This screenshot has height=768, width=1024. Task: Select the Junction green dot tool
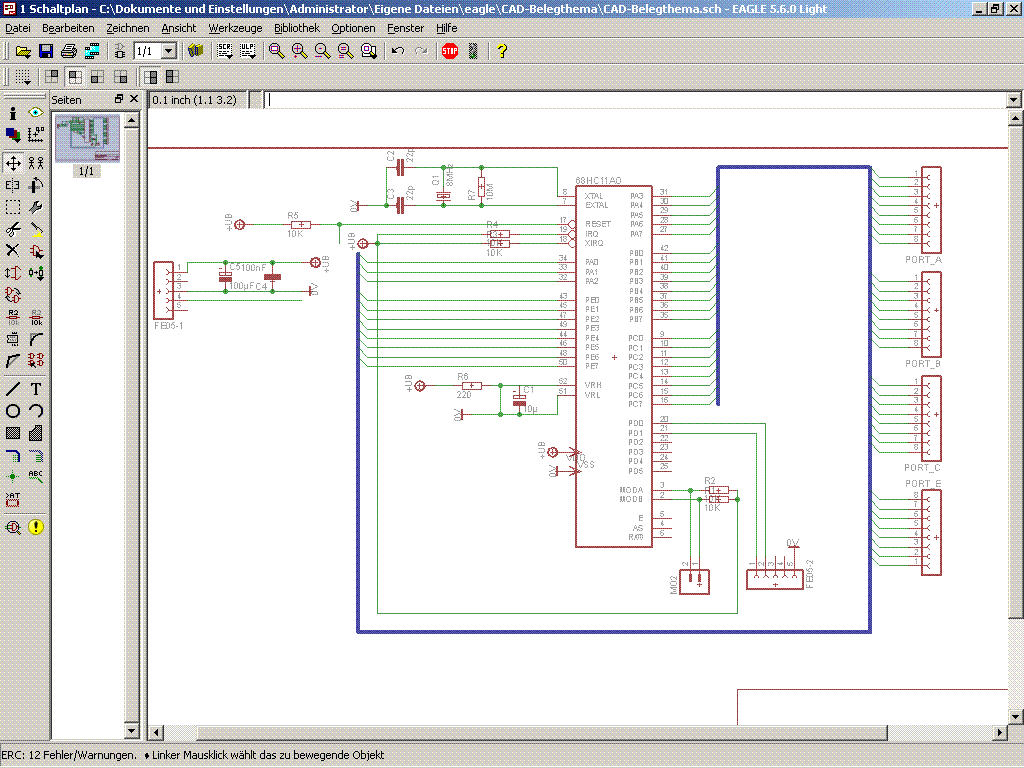point(13,477)
